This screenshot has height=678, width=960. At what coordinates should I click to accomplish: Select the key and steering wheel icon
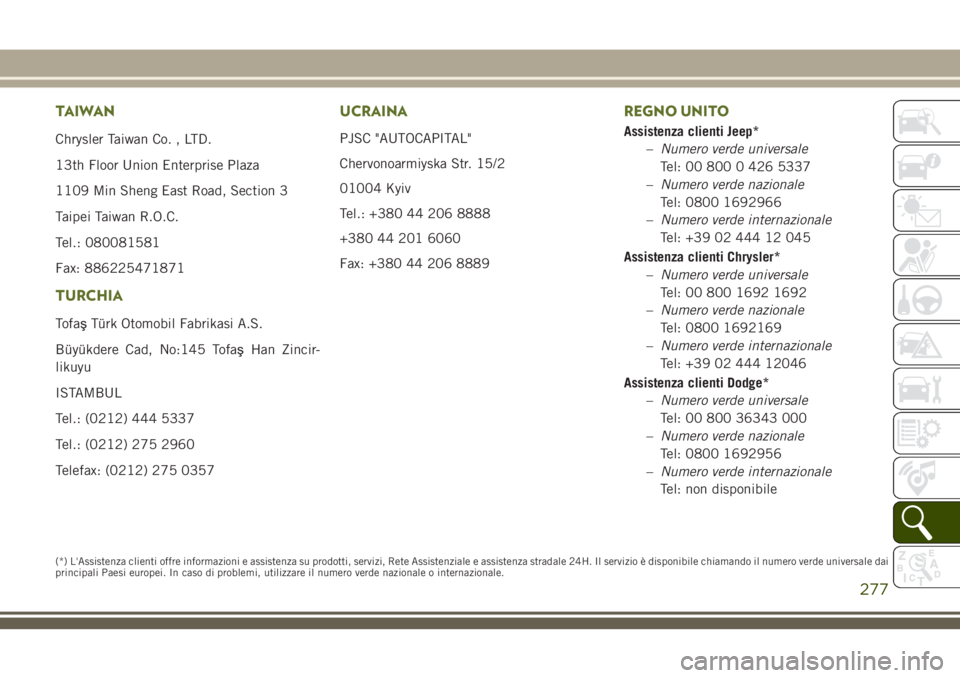pos(926,300)
